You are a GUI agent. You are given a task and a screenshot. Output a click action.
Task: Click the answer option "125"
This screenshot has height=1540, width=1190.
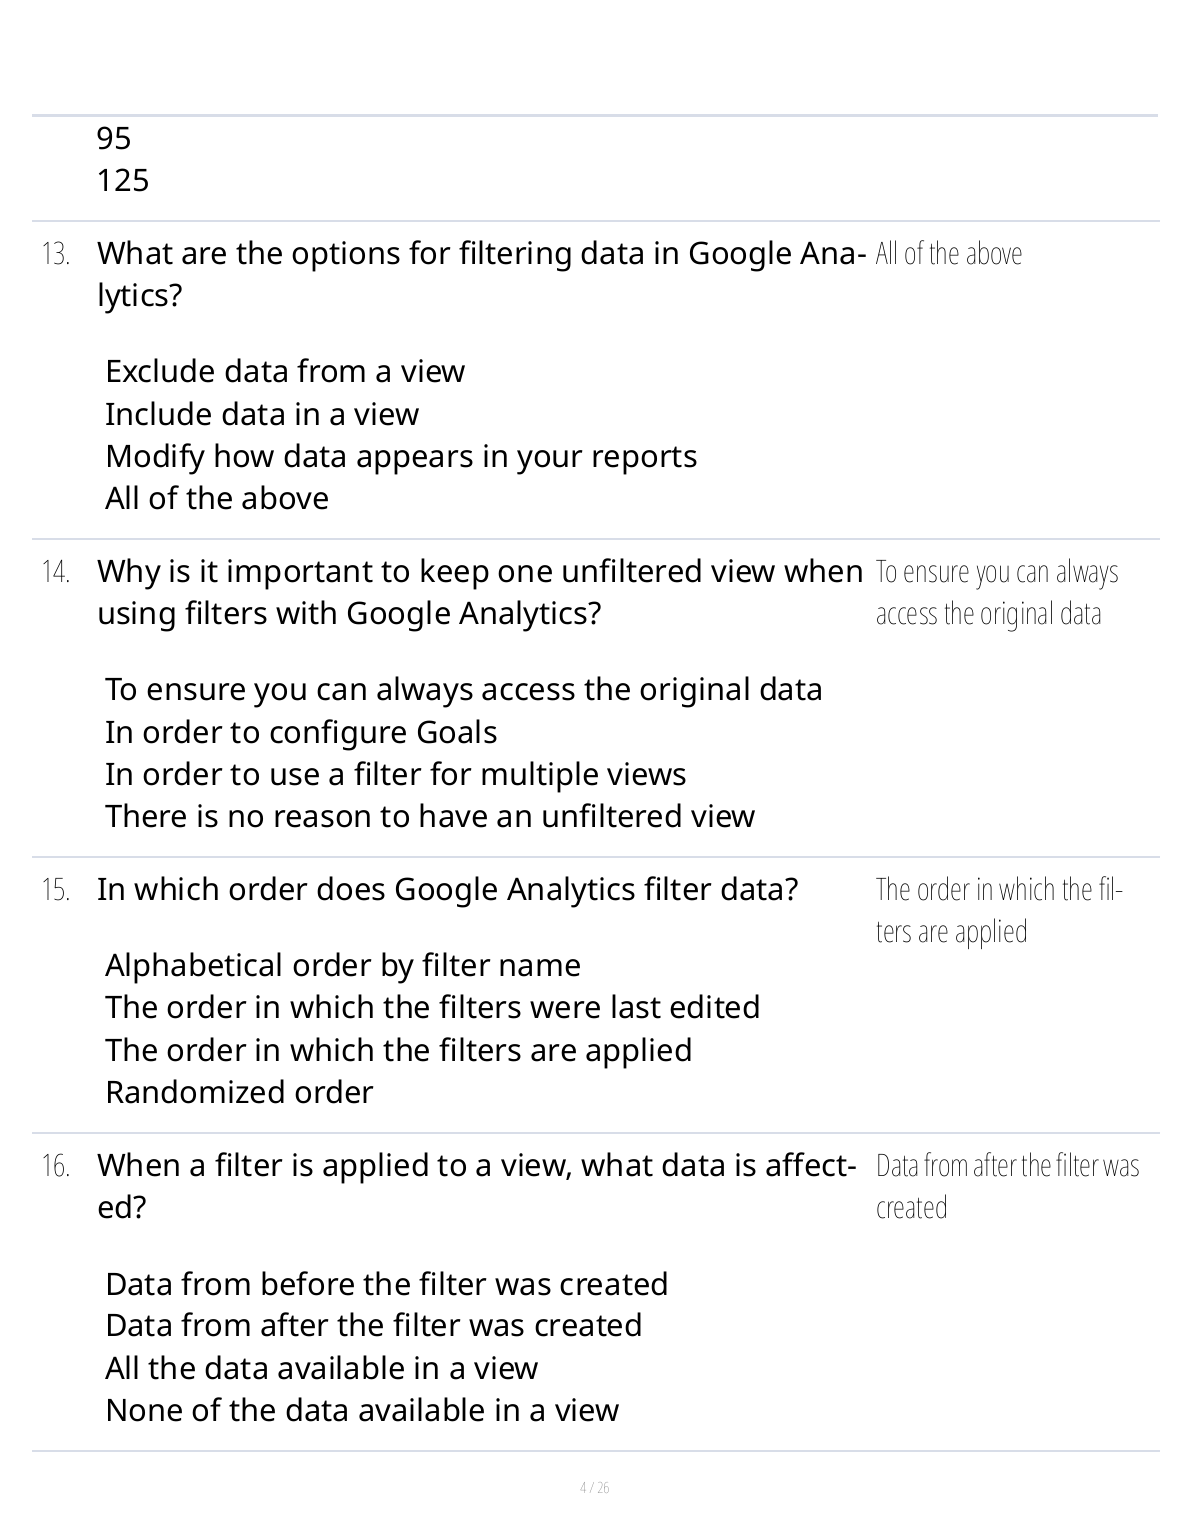(123, 181)
